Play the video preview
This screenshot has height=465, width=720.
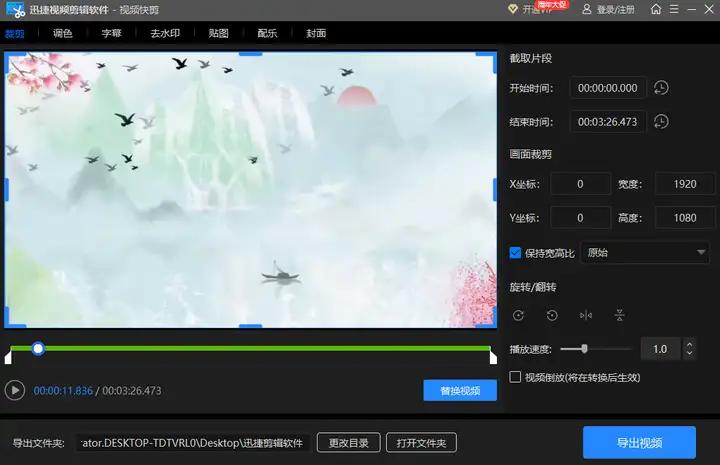(x=14, y=390)
